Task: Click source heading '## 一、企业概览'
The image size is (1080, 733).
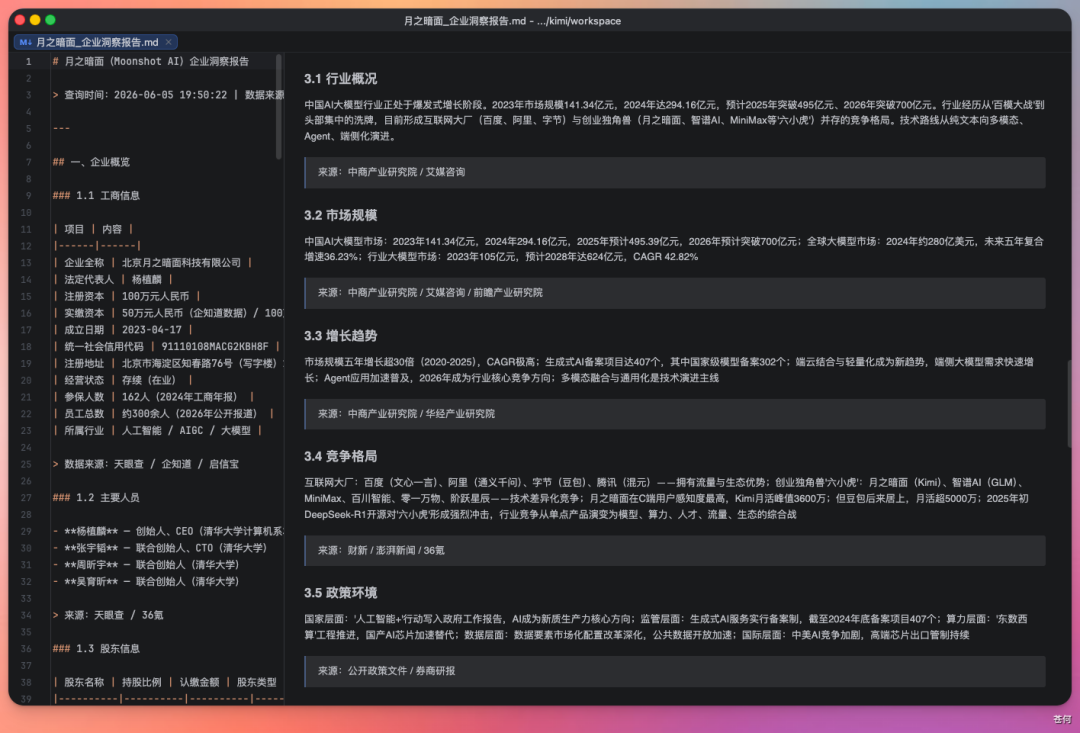Action: click(91, 162)
